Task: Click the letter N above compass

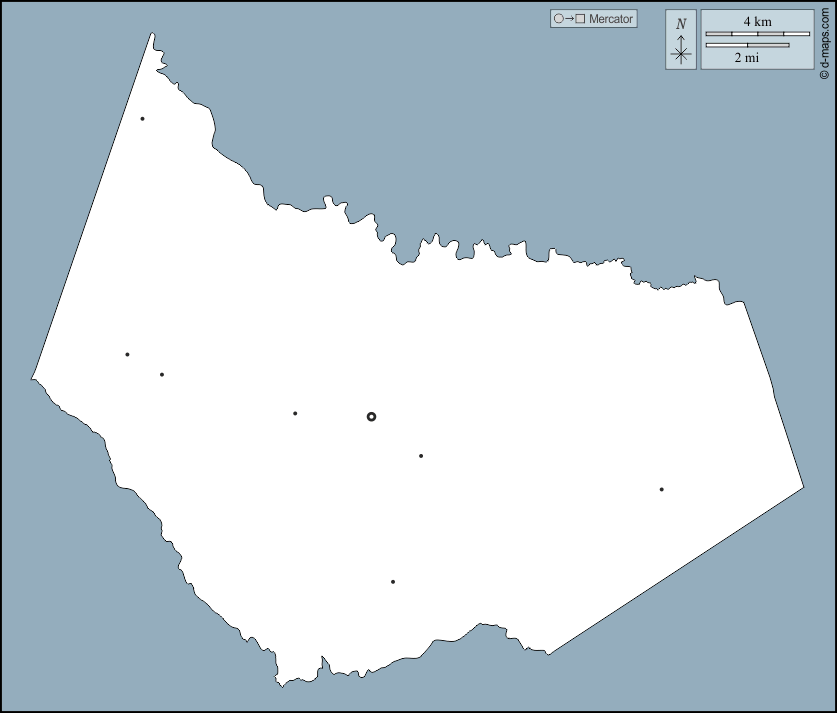Action: [x=681, y=24]
